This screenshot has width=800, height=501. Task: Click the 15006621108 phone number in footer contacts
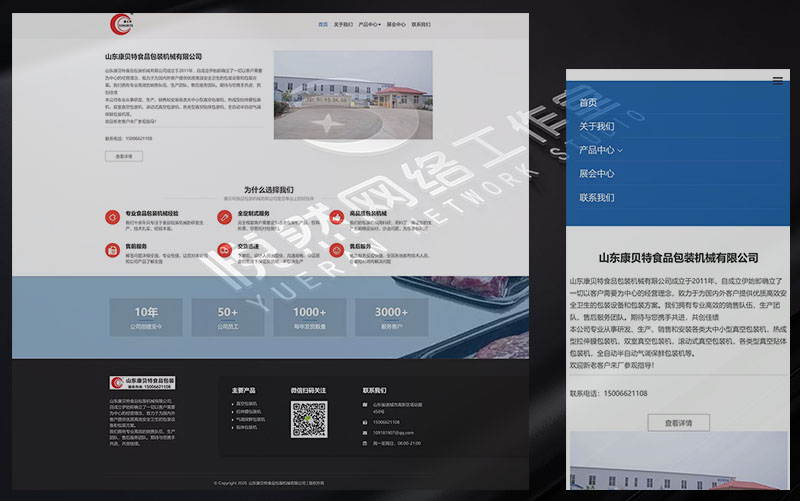pyautogui.click(x=386, y=422)
